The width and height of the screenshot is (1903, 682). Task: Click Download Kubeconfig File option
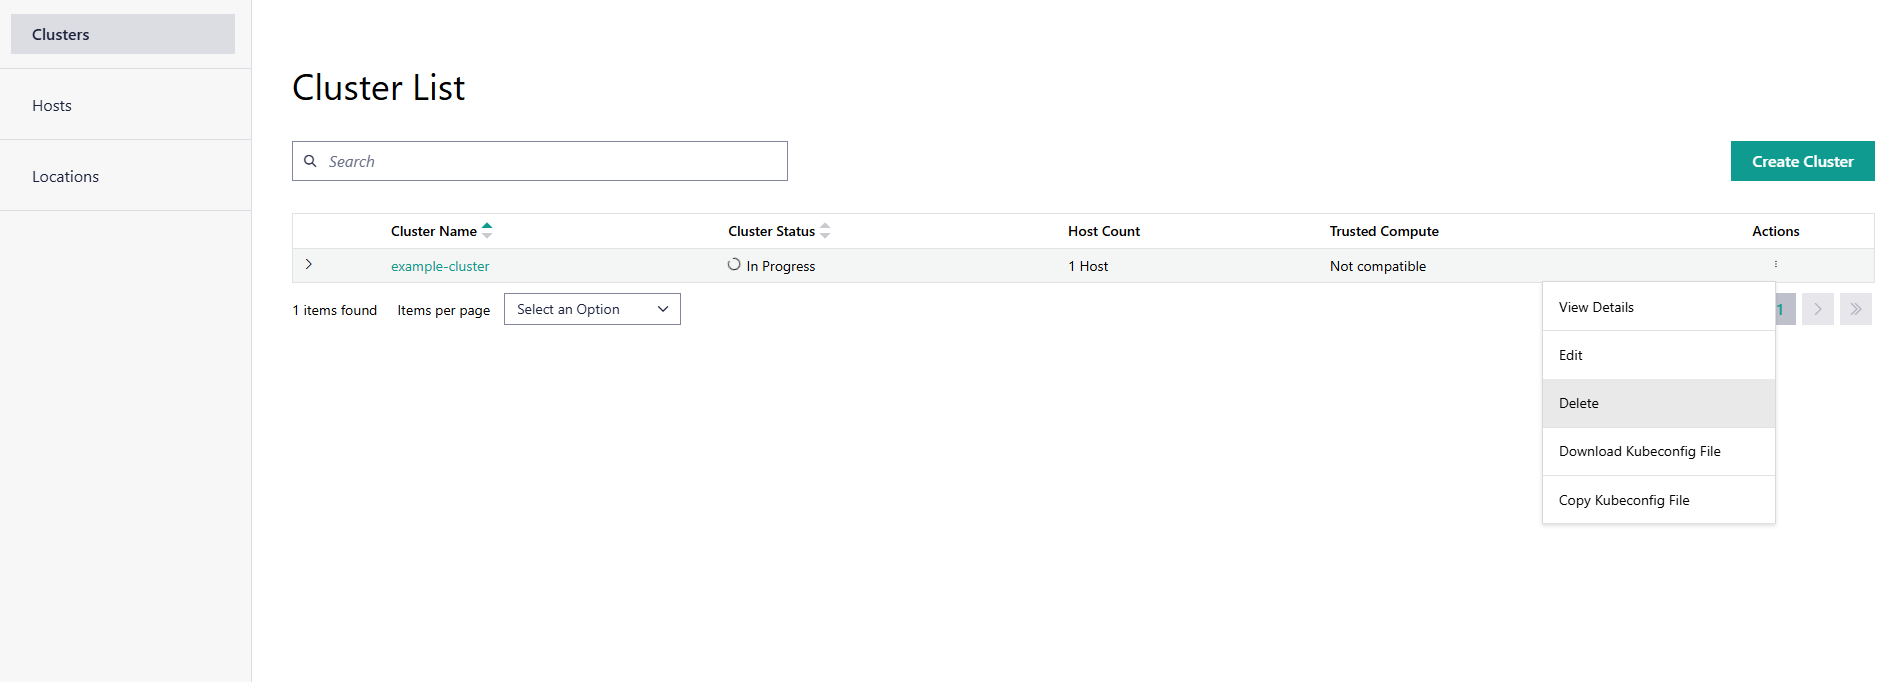1639,451
